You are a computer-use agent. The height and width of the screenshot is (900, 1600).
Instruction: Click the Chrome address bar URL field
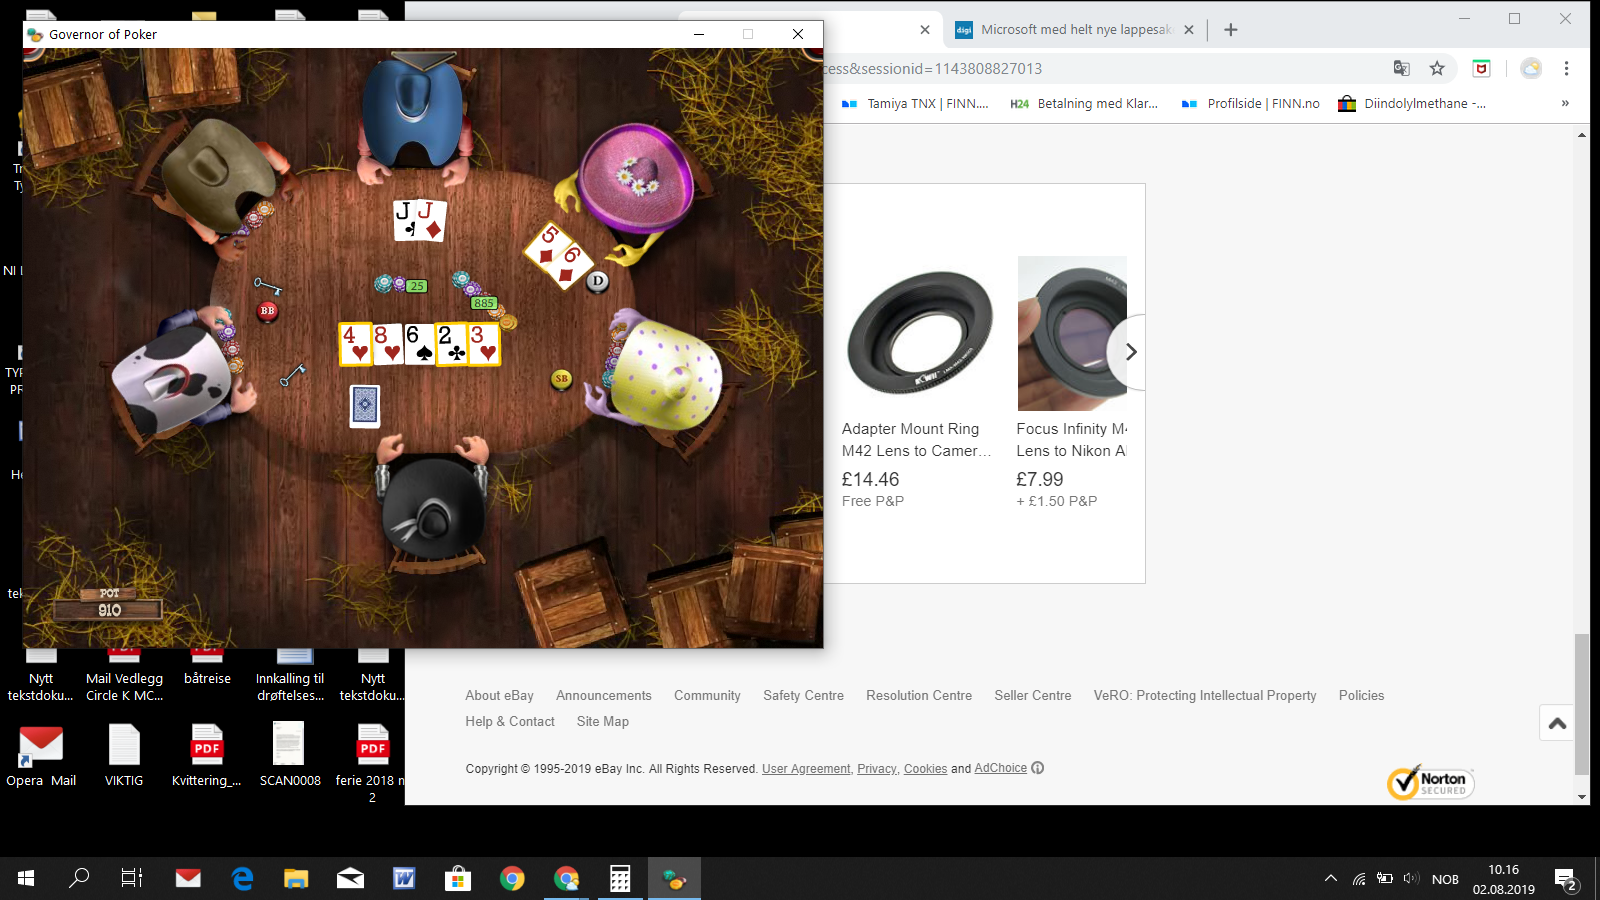click(x=1100, y=68)
